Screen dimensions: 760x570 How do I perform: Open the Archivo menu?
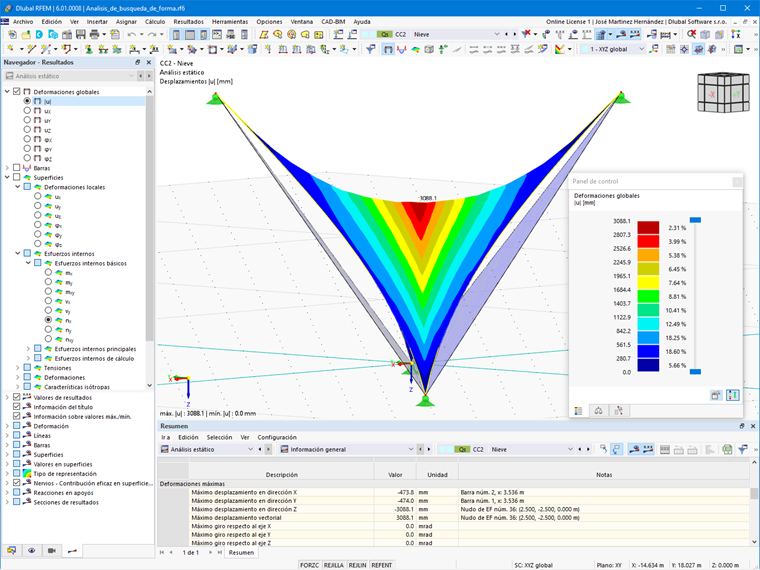pyautogui.click(x=23, y=22)
